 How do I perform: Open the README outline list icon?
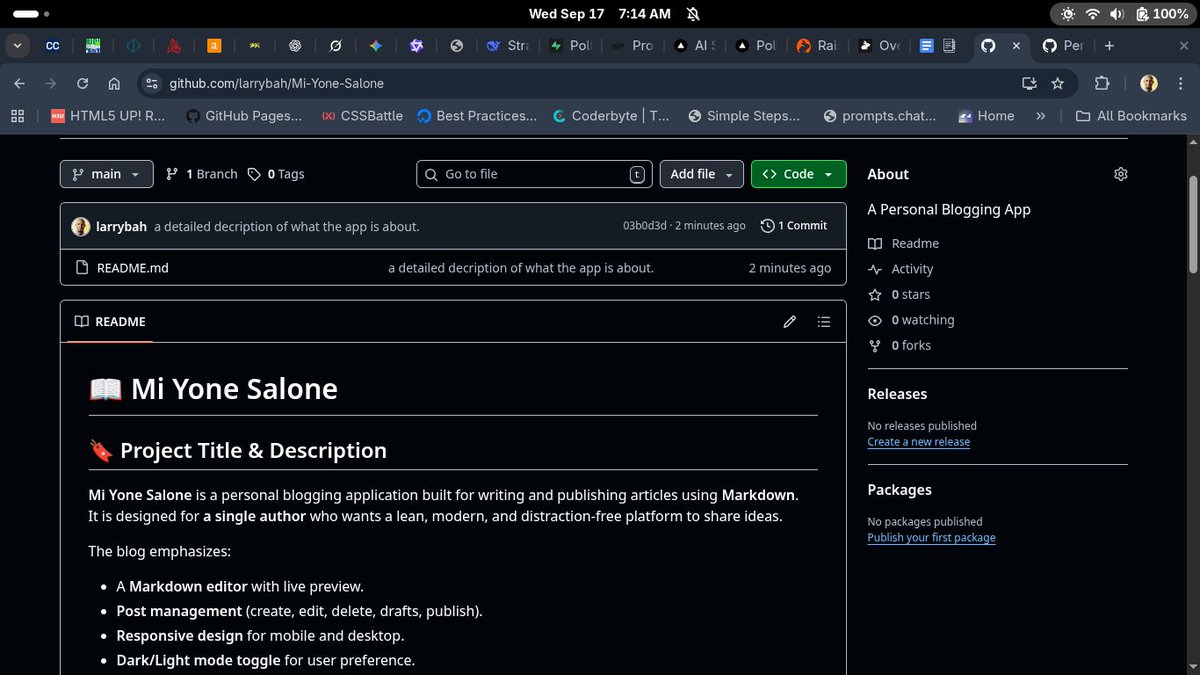[824, 321]
